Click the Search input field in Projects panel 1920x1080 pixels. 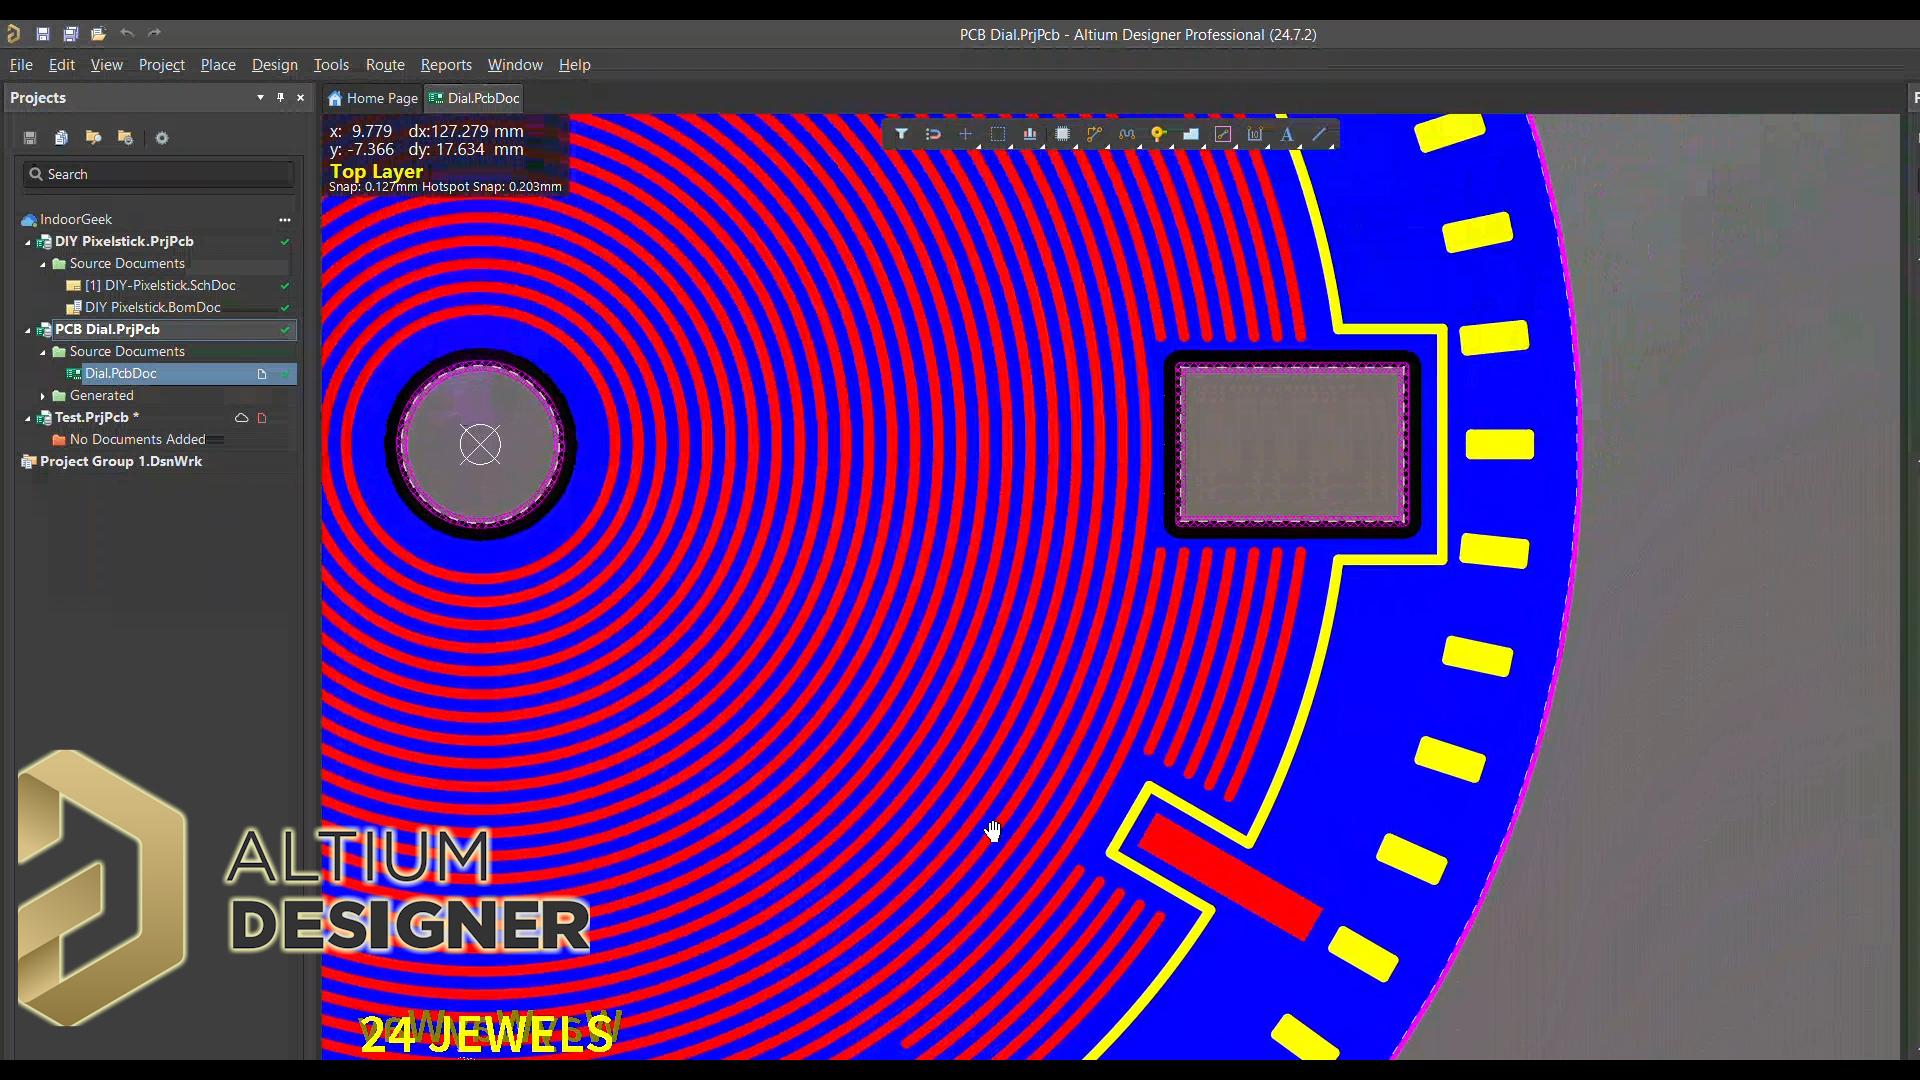point(158,173)
